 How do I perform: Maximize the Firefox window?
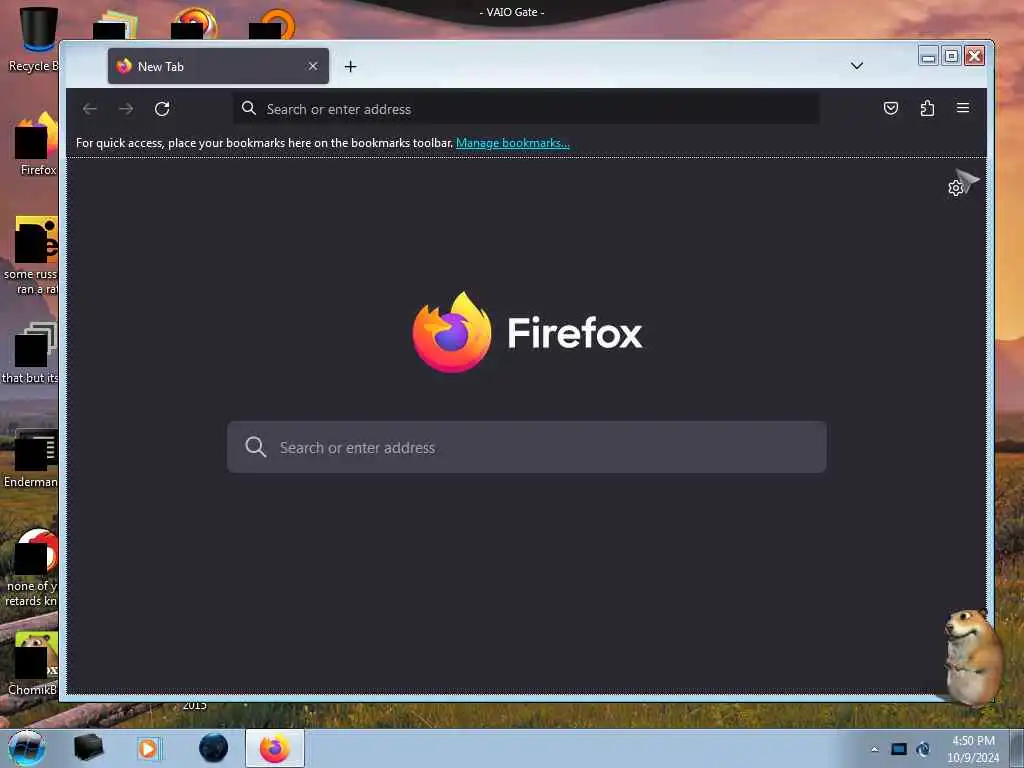pyautogui.click(x=952, y=57)
